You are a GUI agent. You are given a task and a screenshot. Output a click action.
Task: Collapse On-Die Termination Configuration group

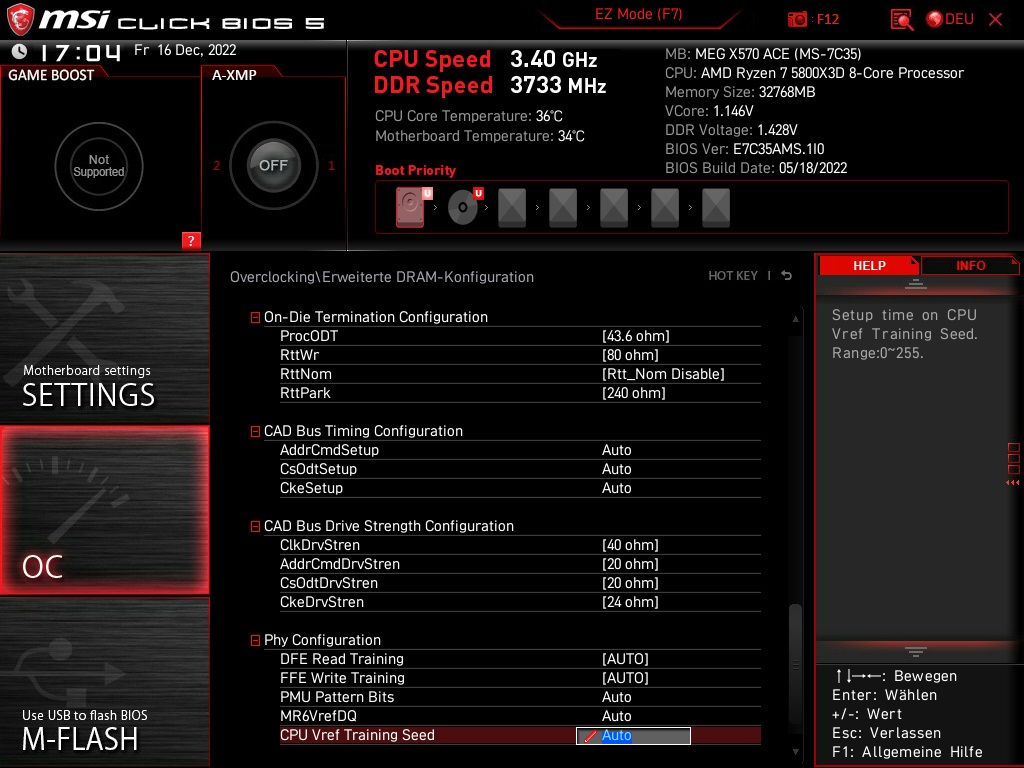255,317
